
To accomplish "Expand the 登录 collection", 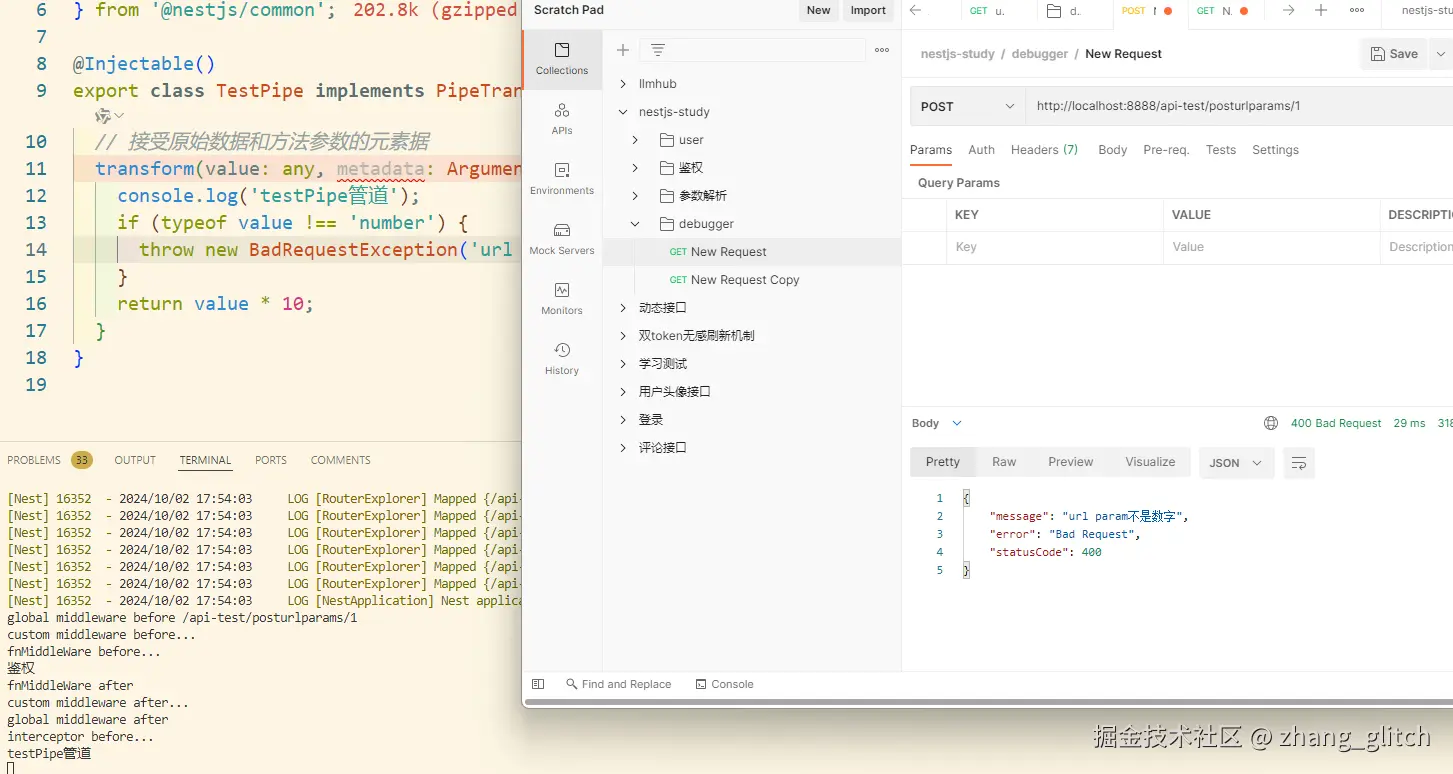I will [623, 420].
